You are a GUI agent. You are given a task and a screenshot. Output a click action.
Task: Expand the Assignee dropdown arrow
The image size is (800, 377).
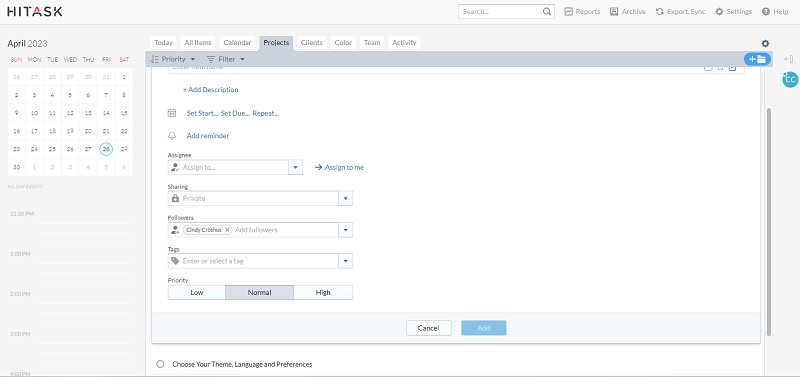pyautogui.click(x=295, y=167)
